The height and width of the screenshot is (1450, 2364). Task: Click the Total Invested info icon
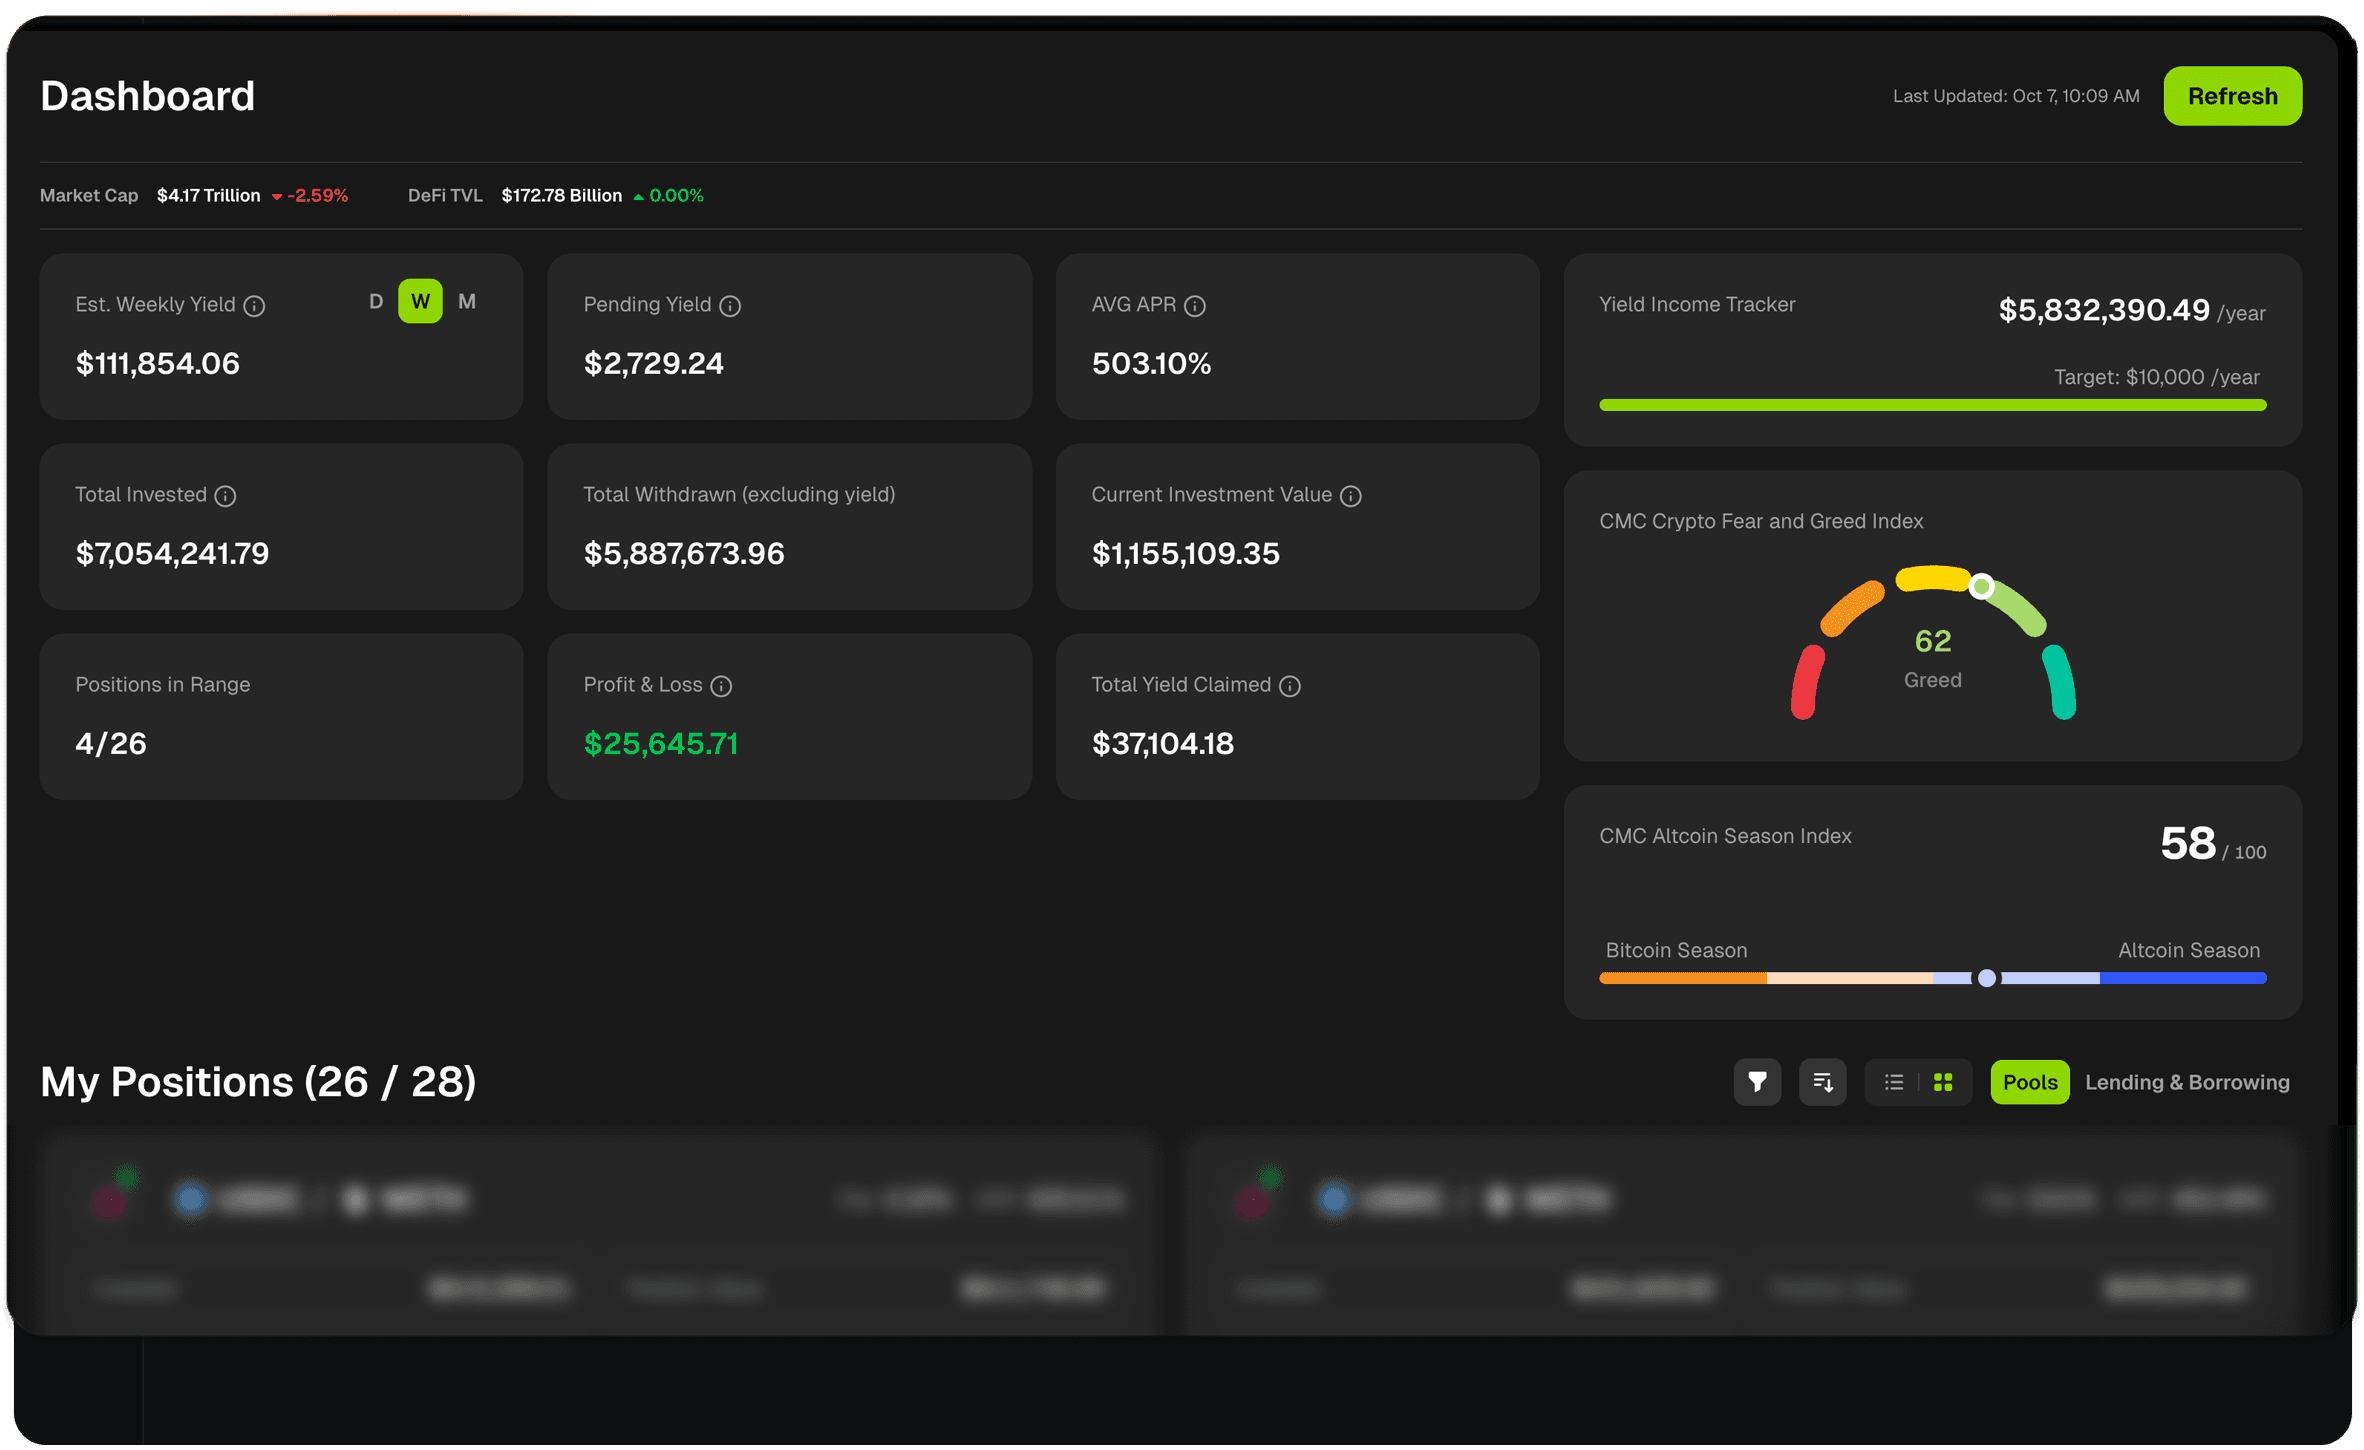pyautogui.click(x=225, y=496)
